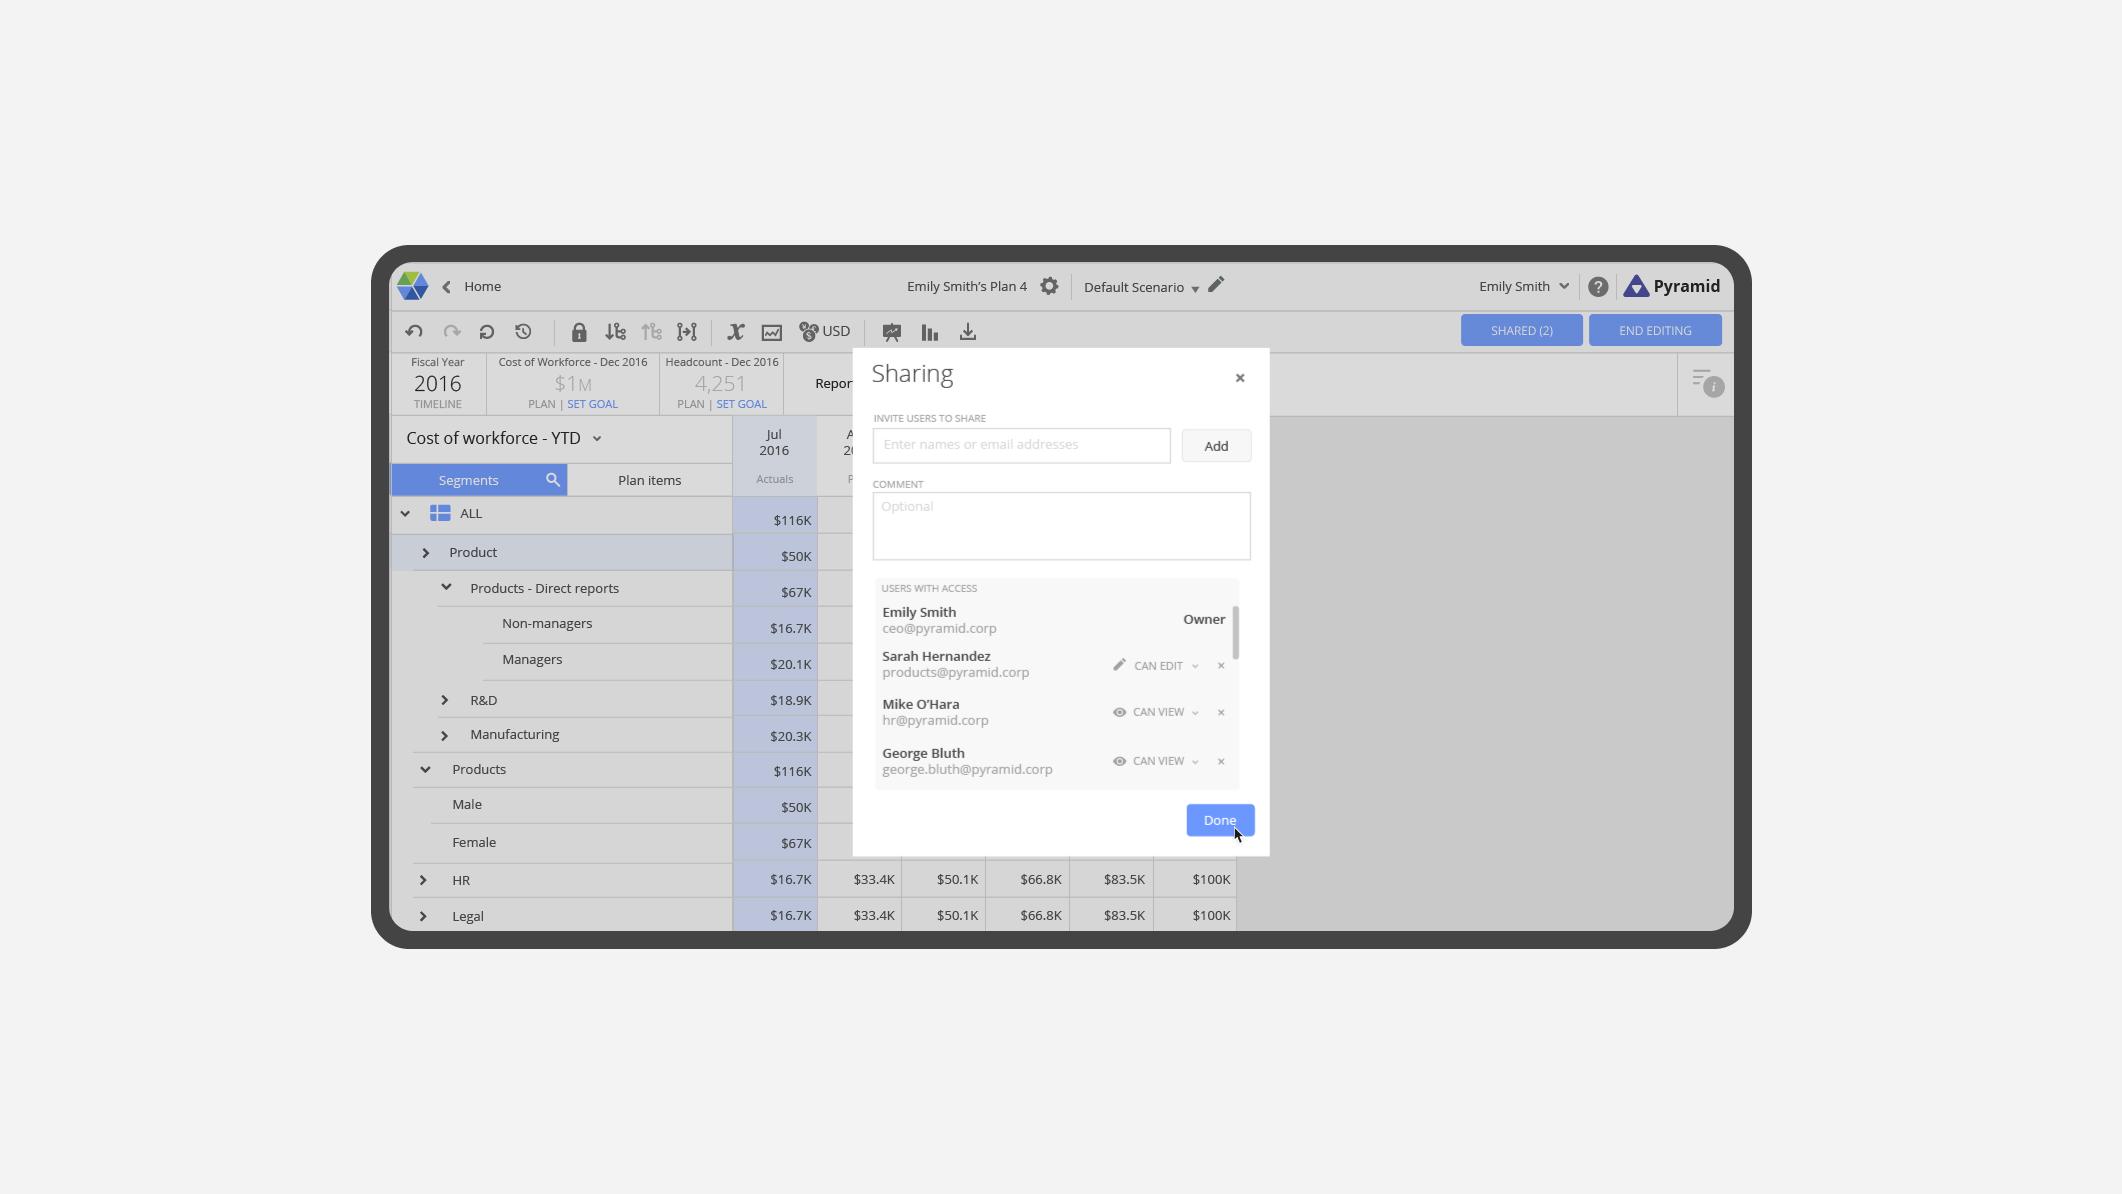The image size is (2122, 1194).
Task: Open the formula editor with the X icon
Action: 737,331
